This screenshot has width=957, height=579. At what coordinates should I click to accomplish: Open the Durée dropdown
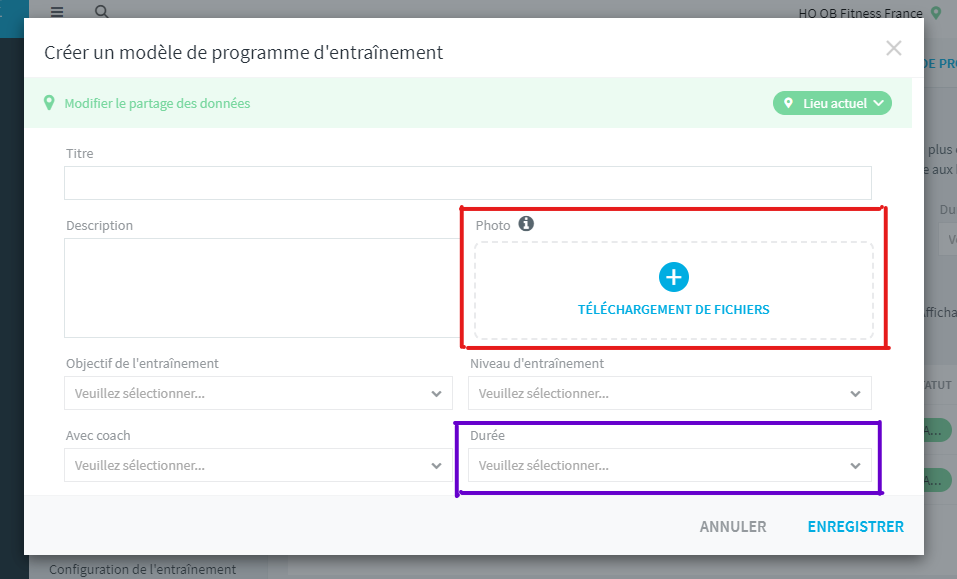[x=670, y=465]
